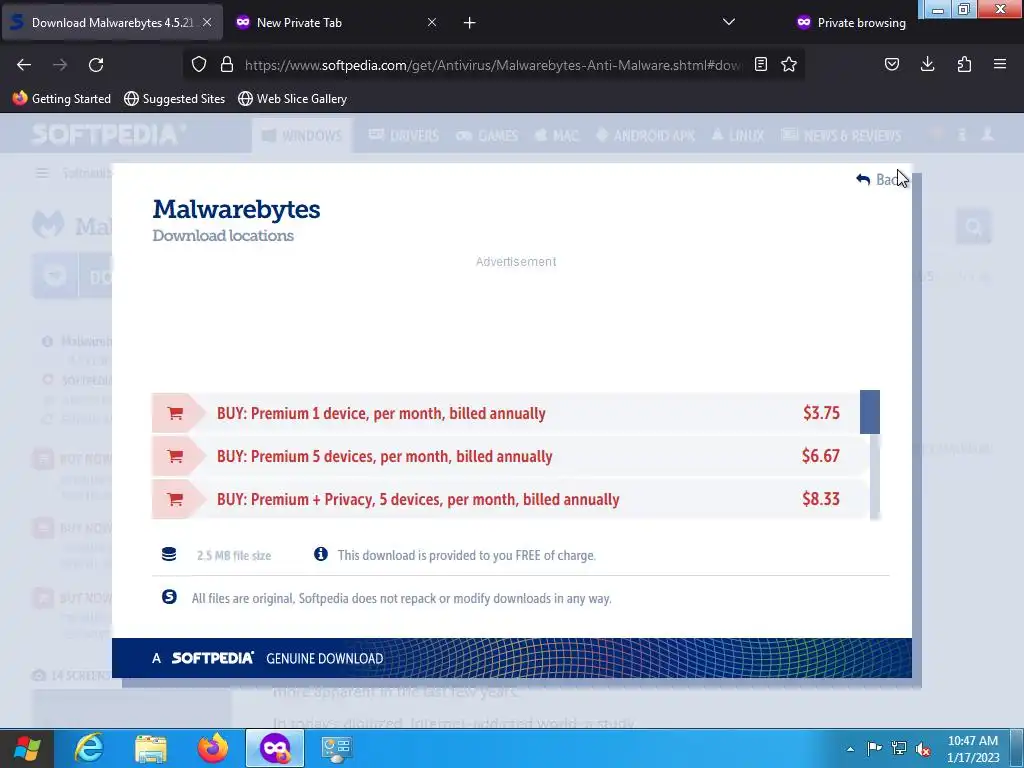Open the WINDOWS category tab on Softpedia
The image size is (1024, 768).
(x=302, y=136)
